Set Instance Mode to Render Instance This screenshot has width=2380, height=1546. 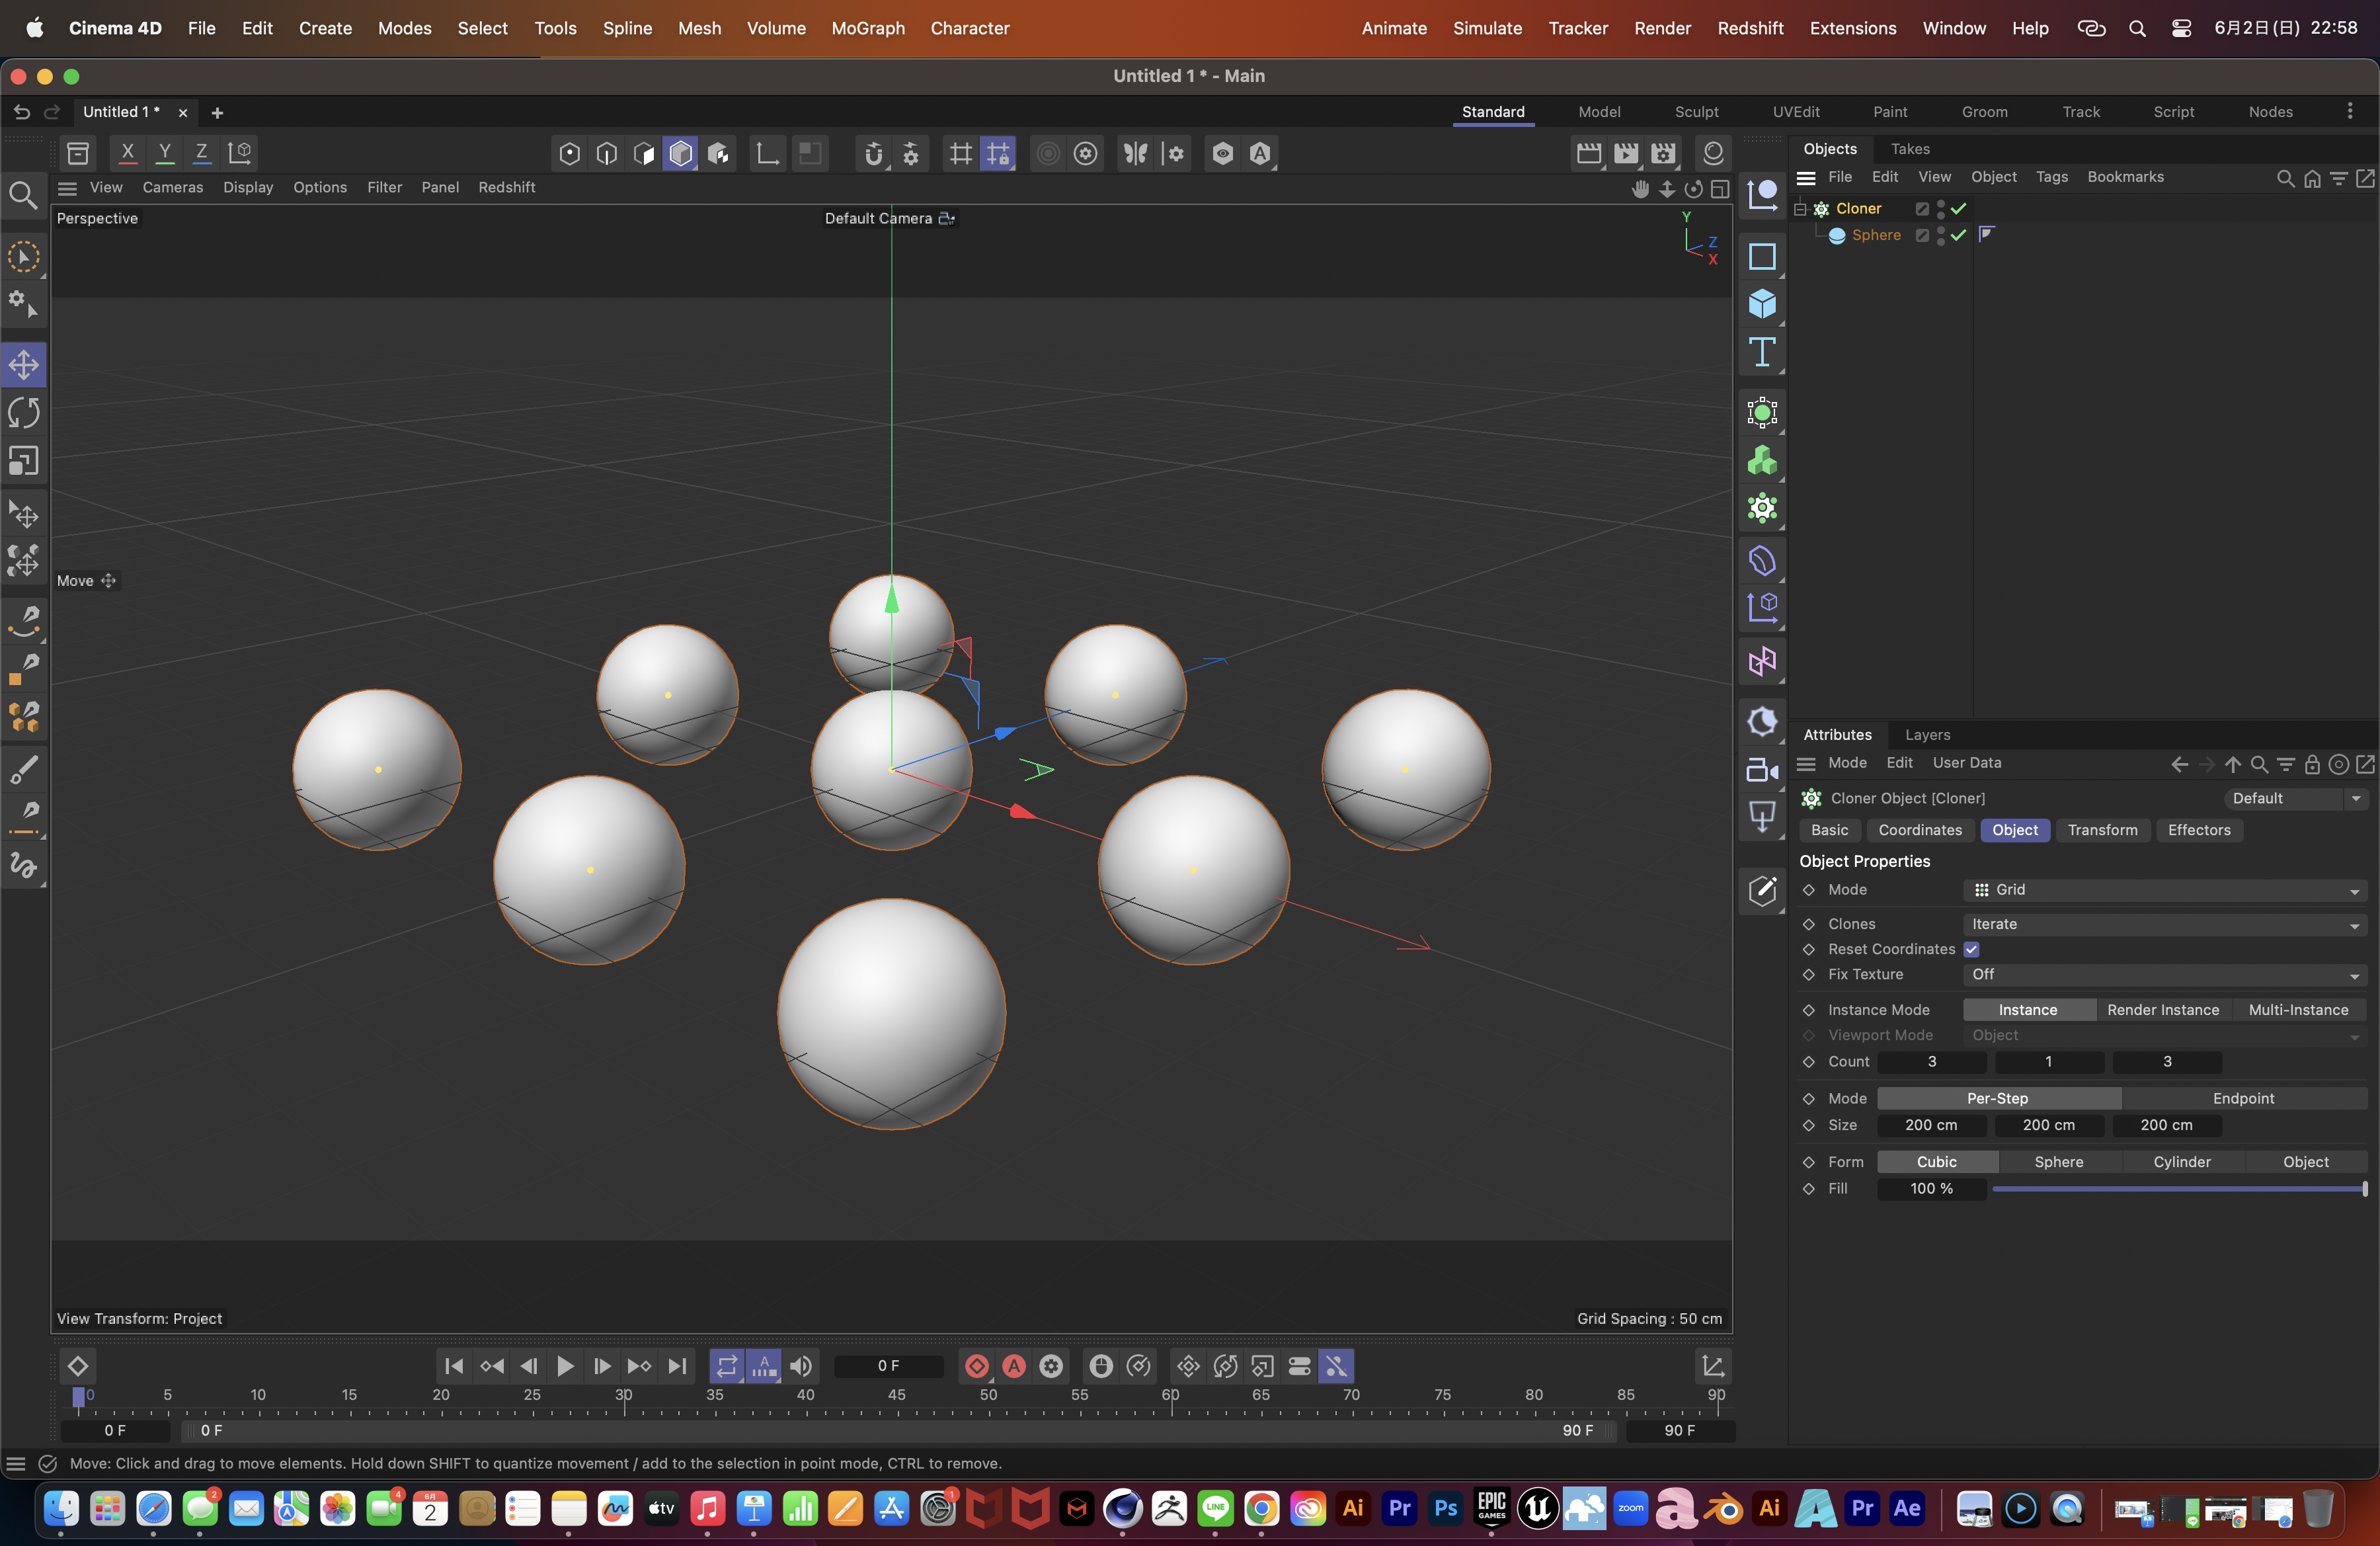coord(2163,1010)
